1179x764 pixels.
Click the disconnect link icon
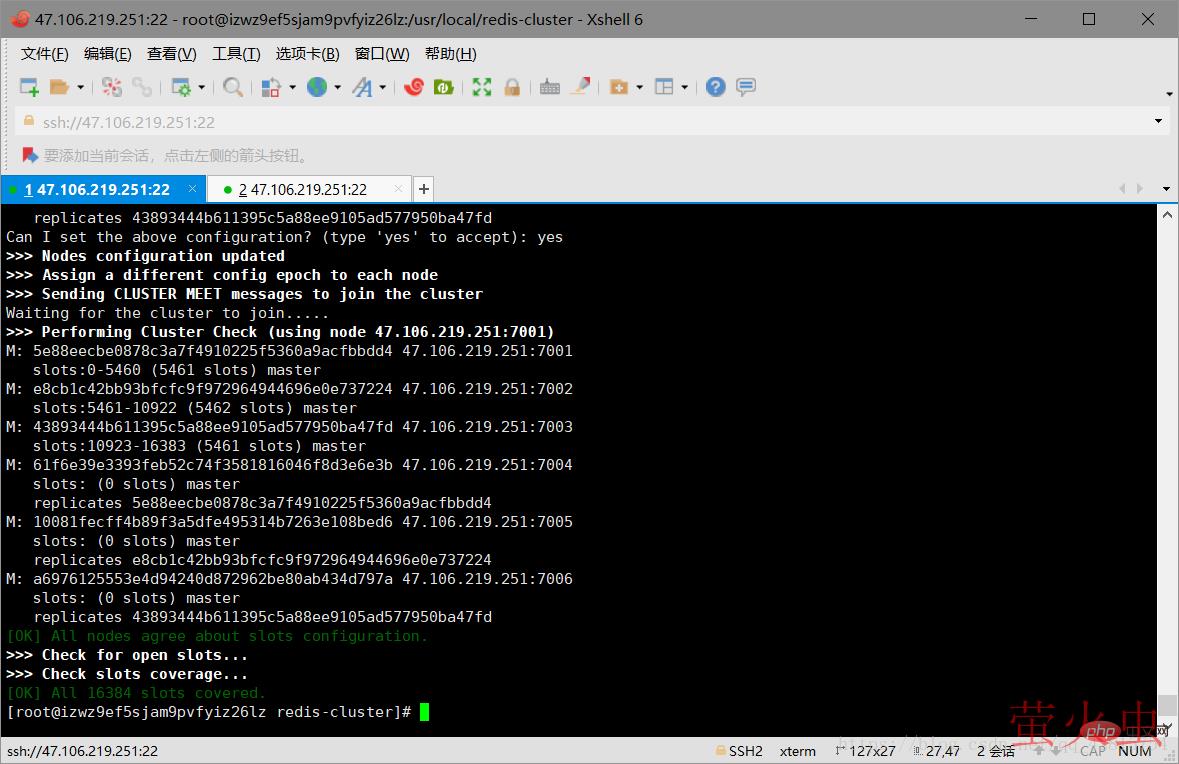(142, 88)
